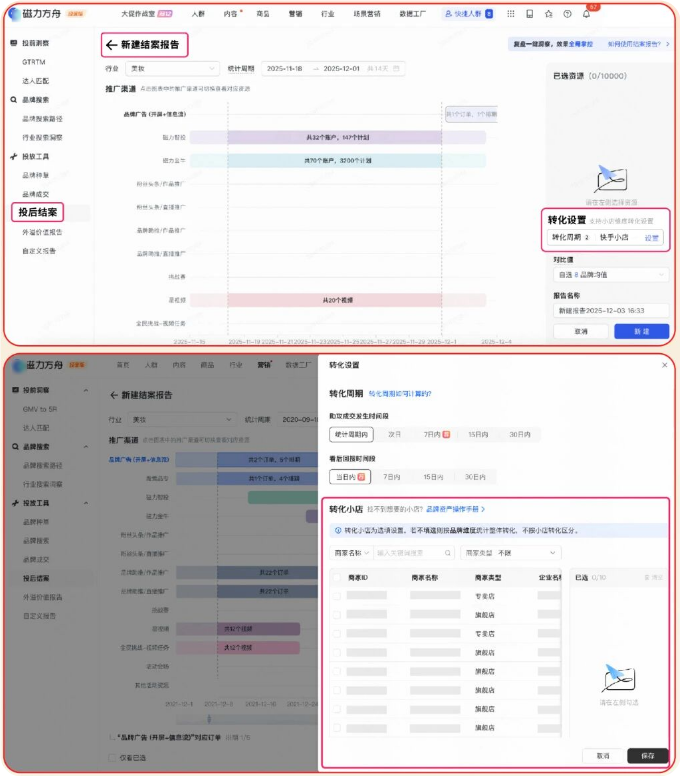Select the 统计周期内 conversion period option
The width and height of the screenshot is (680, 776).
pos(352,434)
